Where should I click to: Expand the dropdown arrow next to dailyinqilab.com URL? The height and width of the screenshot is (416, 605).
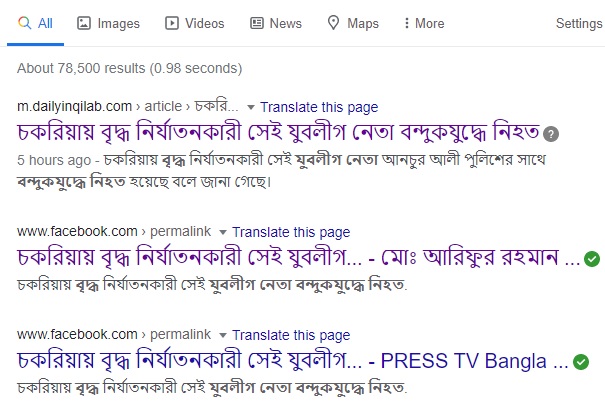coord(251,107)
